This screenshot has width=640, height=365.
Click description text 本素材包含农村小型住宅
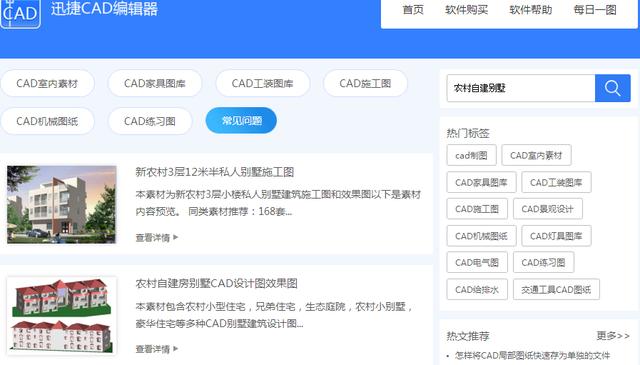pyautogui.click(x=274, y=315)
